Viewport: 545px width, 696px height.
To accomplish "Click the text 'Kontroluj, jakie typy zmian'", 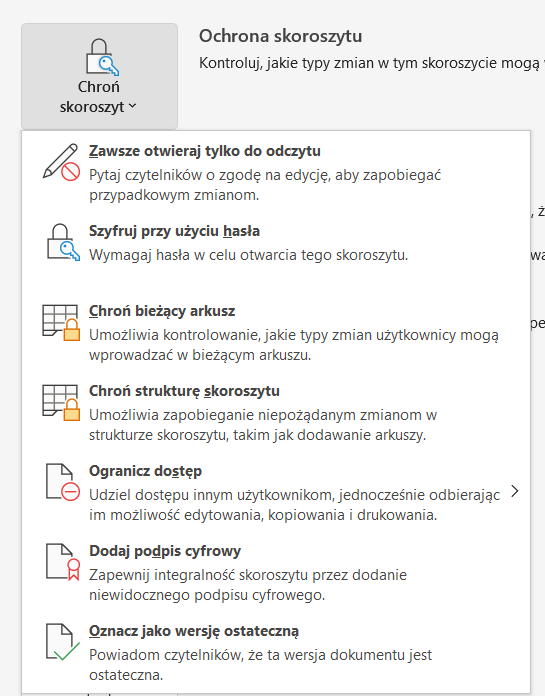I will [286, 63].
